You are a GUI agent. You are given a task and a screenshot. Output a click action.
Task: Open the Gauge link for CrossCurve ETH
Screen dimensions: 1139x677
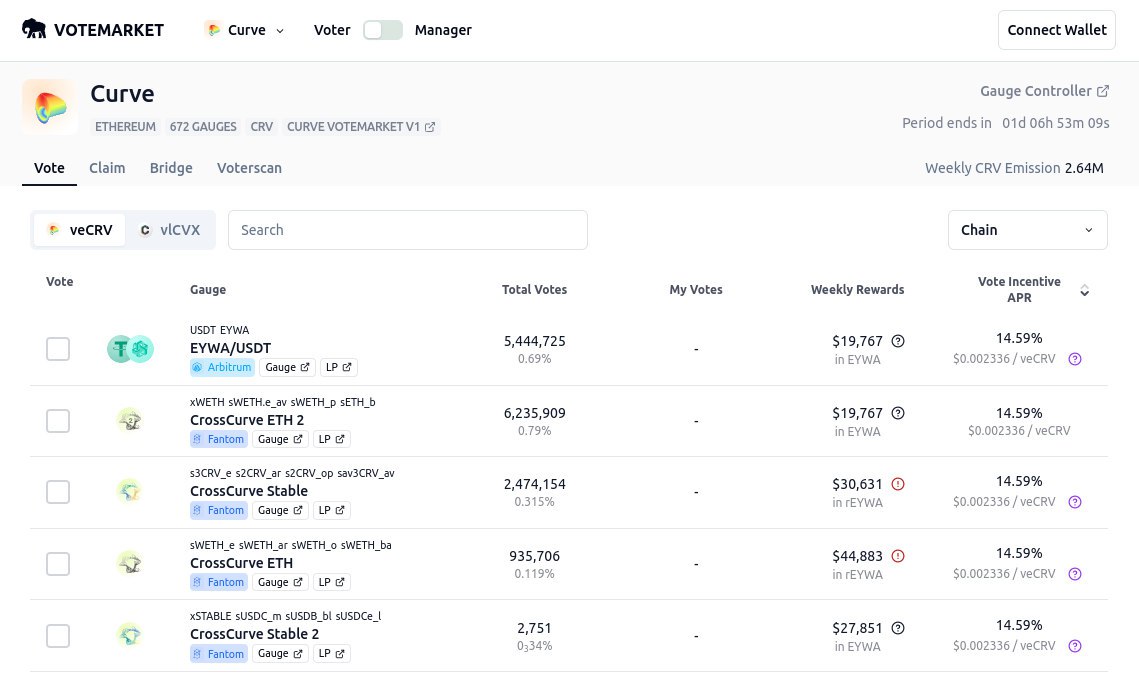point(280,582)
